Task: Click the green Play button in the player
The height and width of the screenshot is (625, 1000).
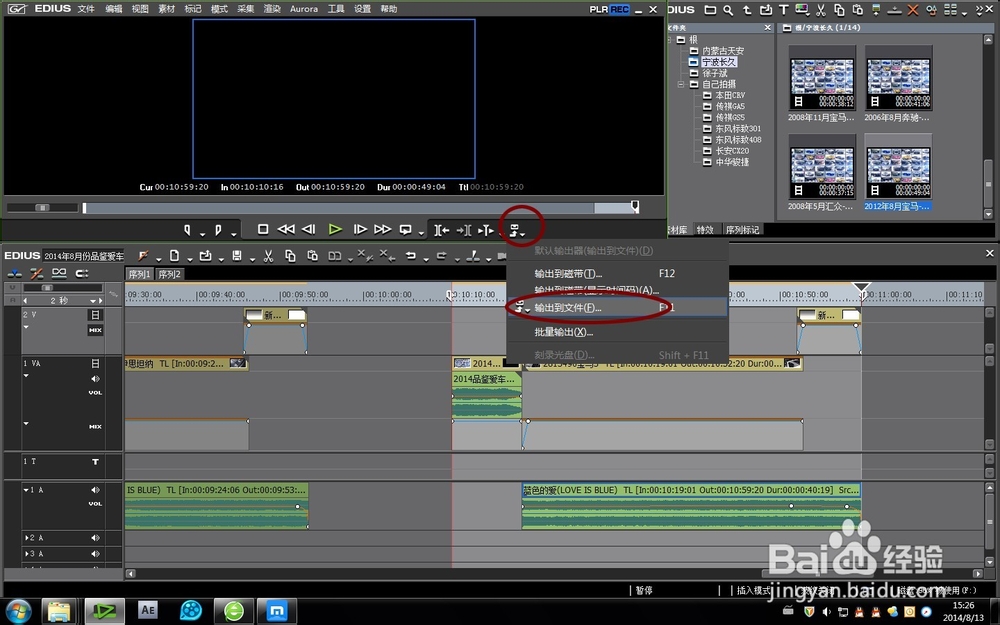Action: (335, 229)
